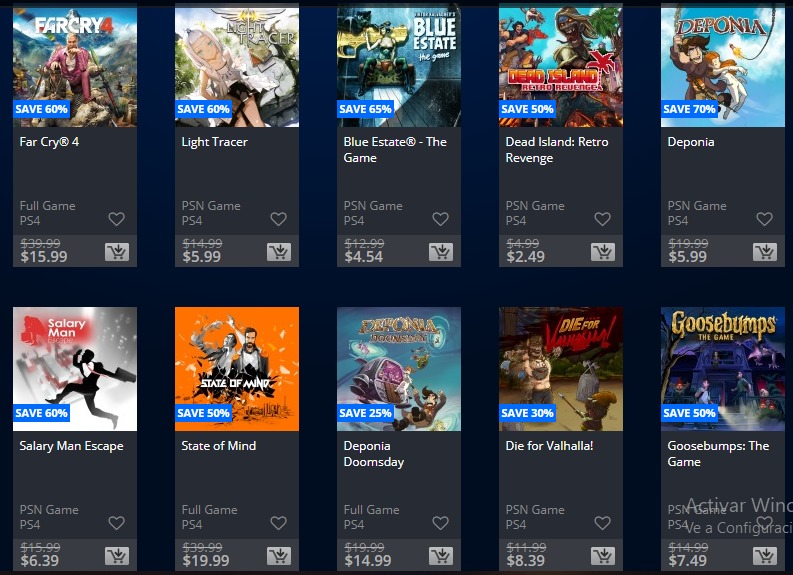This screenshot has height=575, width=793.
Task: Add Salary Man Escape to cart
Action: (117, 556)
